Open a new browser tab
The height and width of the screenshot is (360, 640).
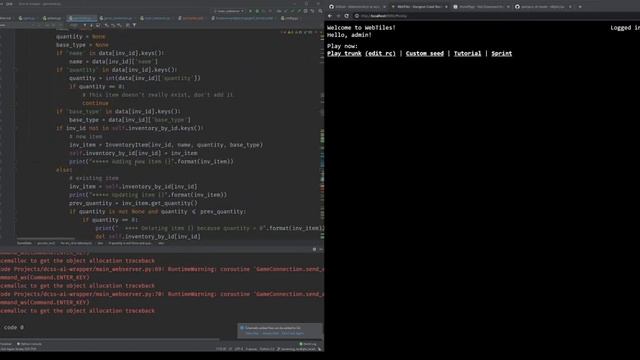[x=580, y=7]
